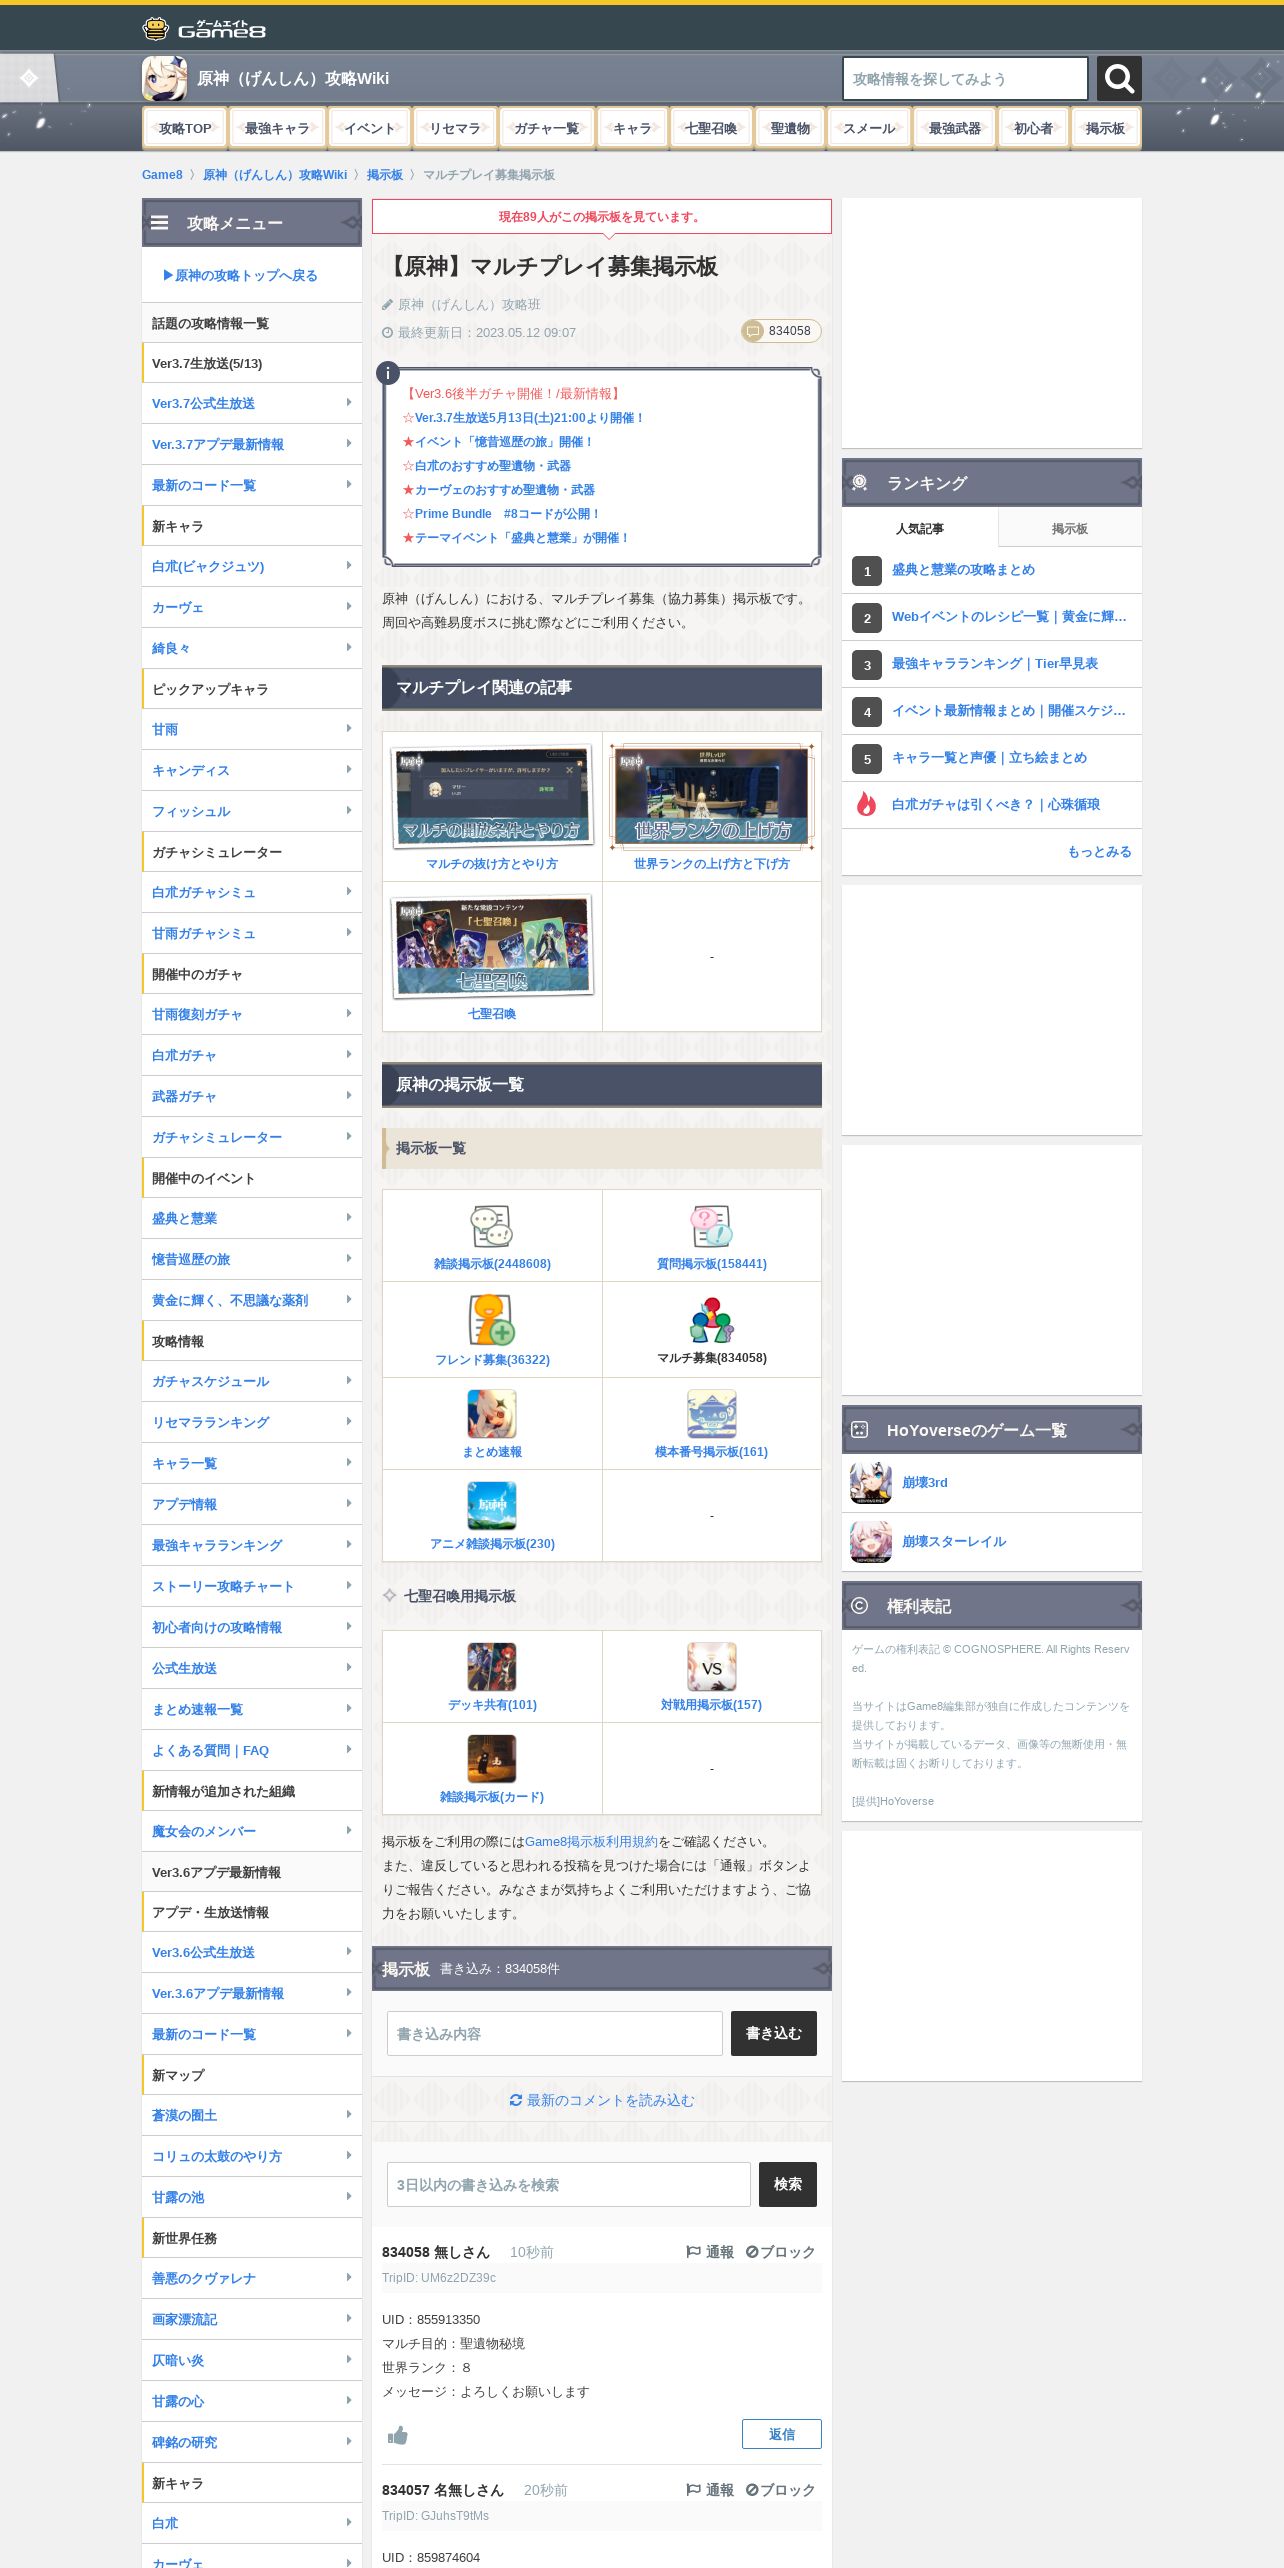Screen dimensions: 1284x2568
Task: Expand the 蒼漠の囿土 sidebar arrow
Action: click(349, 2114)
